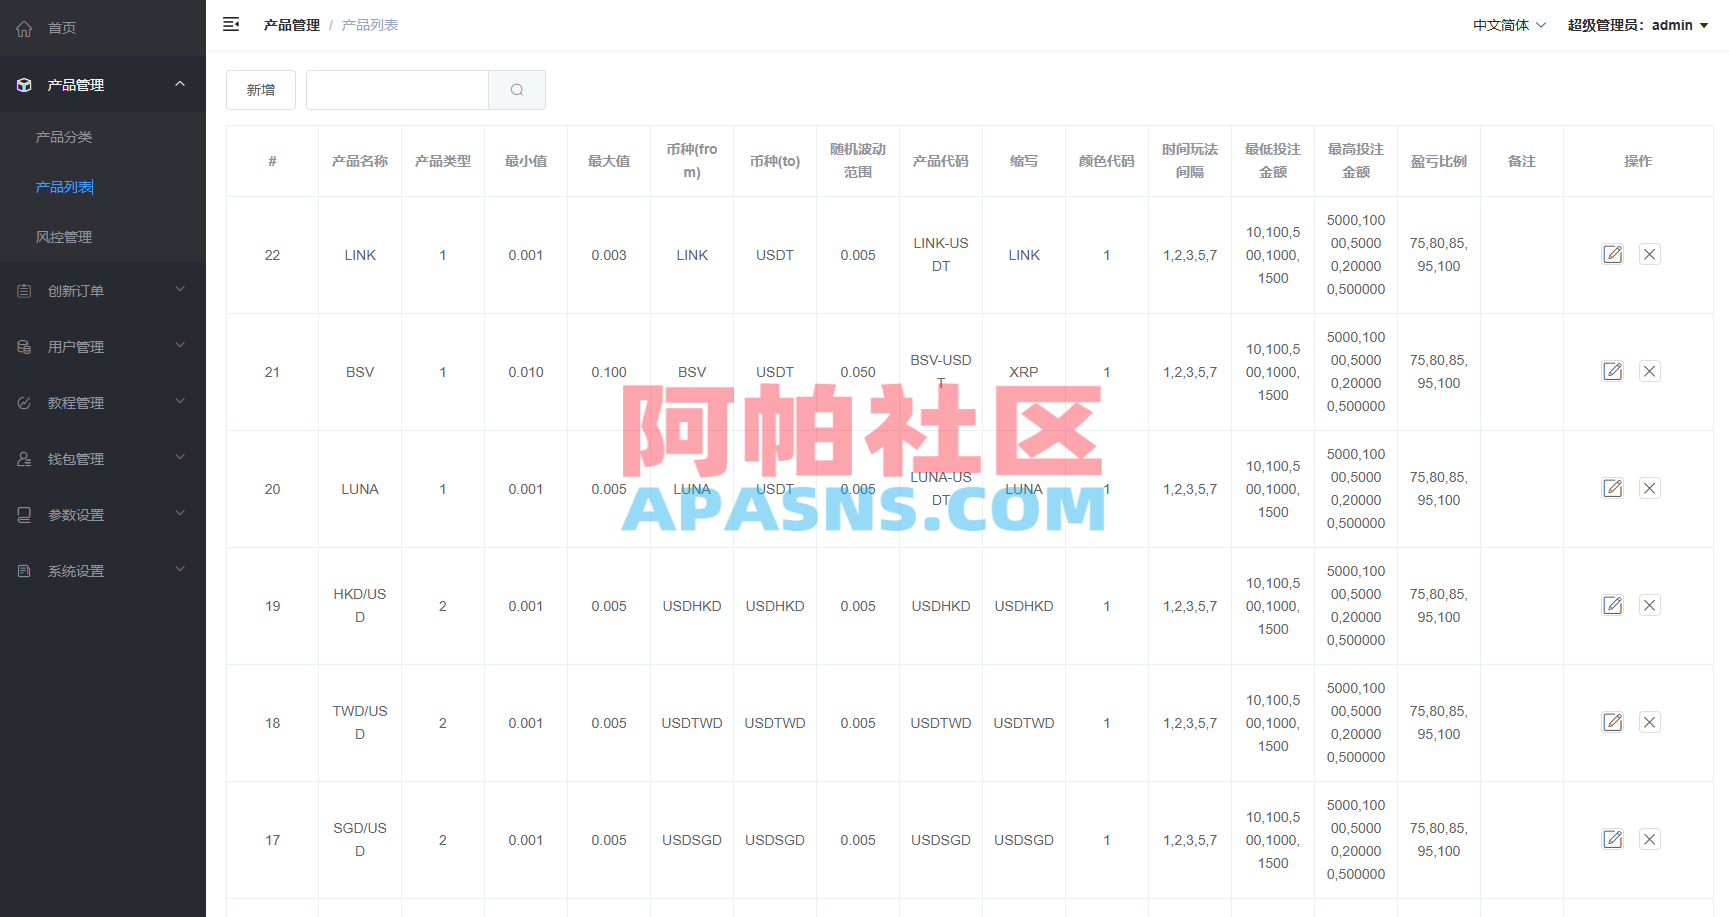Click product code cell USDSGD
Viewport: 1729px width, 917px height.
click(x=941, y=840)
